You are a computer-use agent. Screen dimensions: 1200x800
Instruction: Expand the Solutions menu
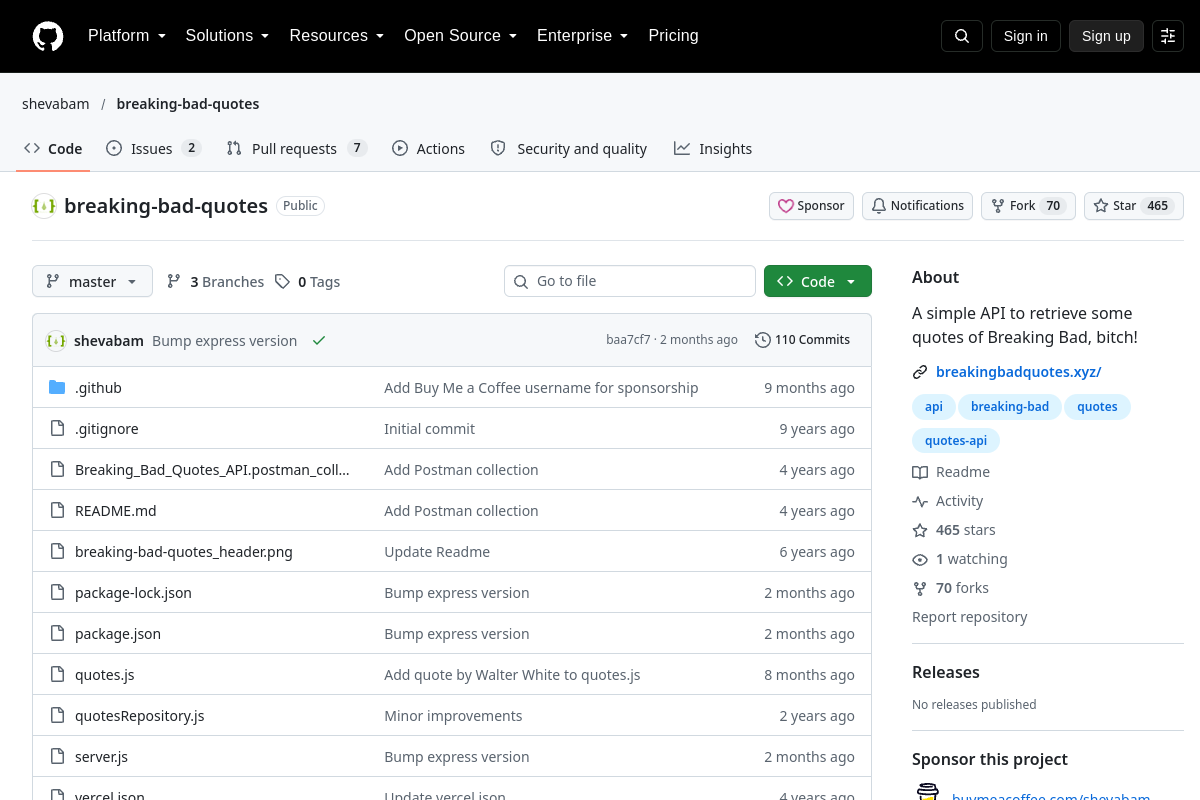(228, 36)
